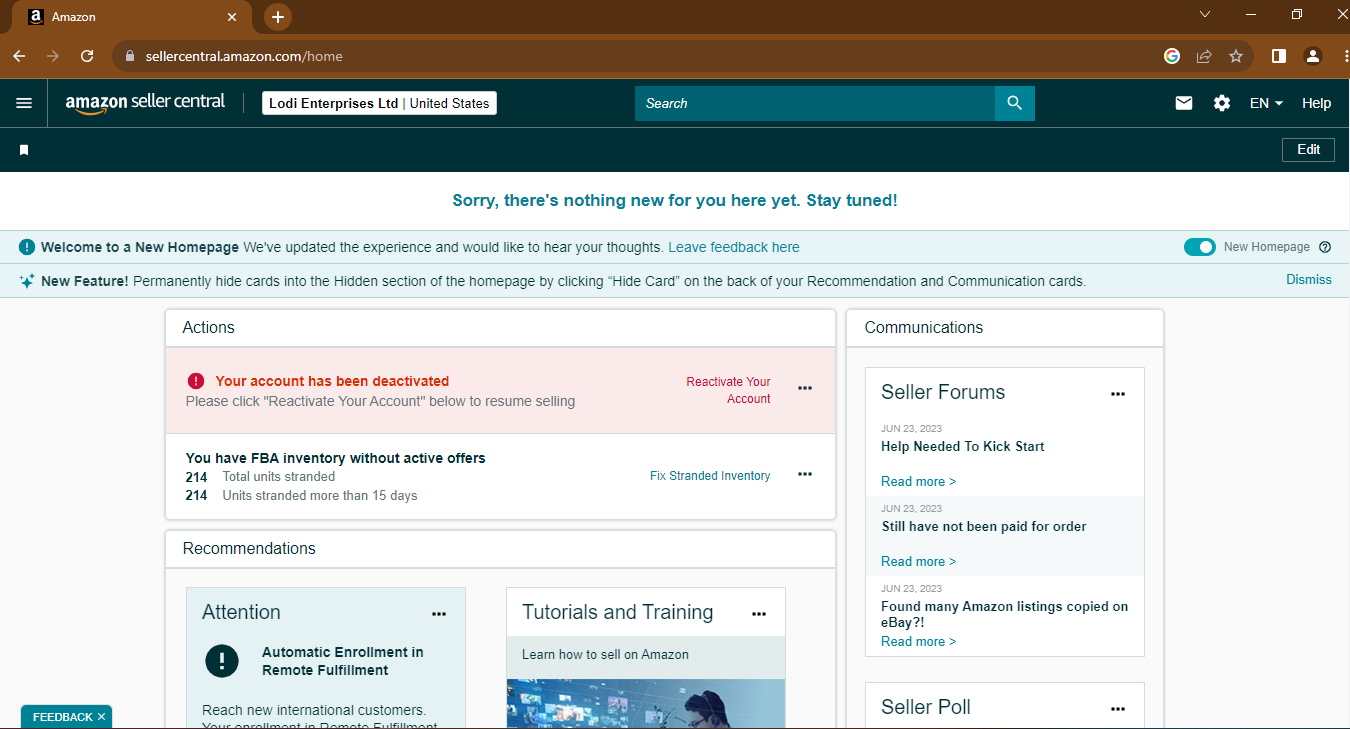Open options menu for deactivated account card

[805, 388]
